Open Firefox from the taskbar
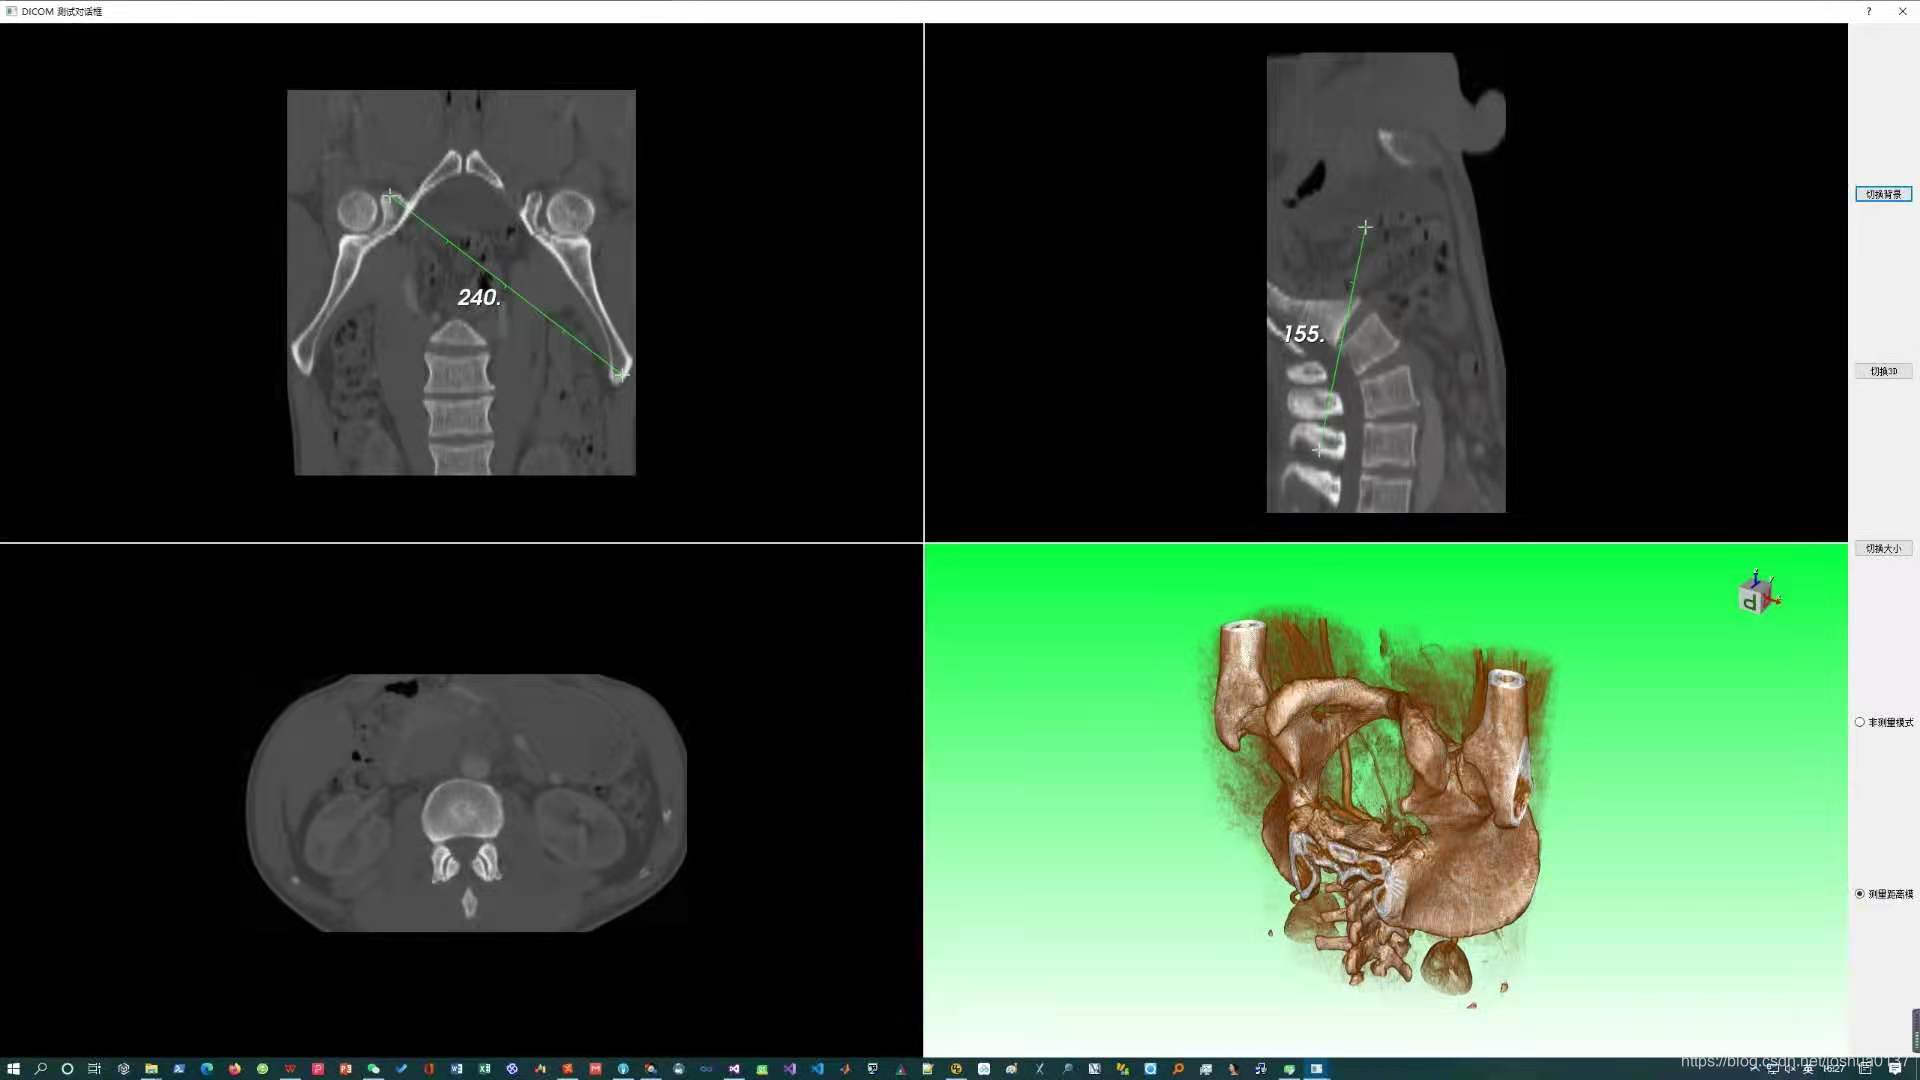The image size is (1920, 1080). coord(235,1068)
